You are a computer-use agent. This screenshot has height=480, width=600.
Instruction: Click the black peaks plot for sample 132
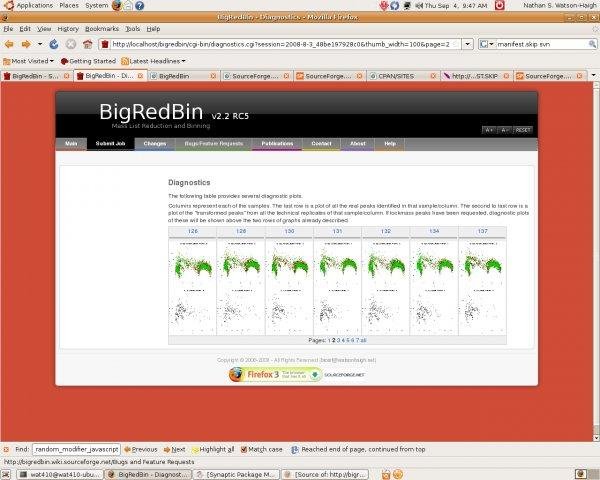pyautogui.click(x=386, y=311)
